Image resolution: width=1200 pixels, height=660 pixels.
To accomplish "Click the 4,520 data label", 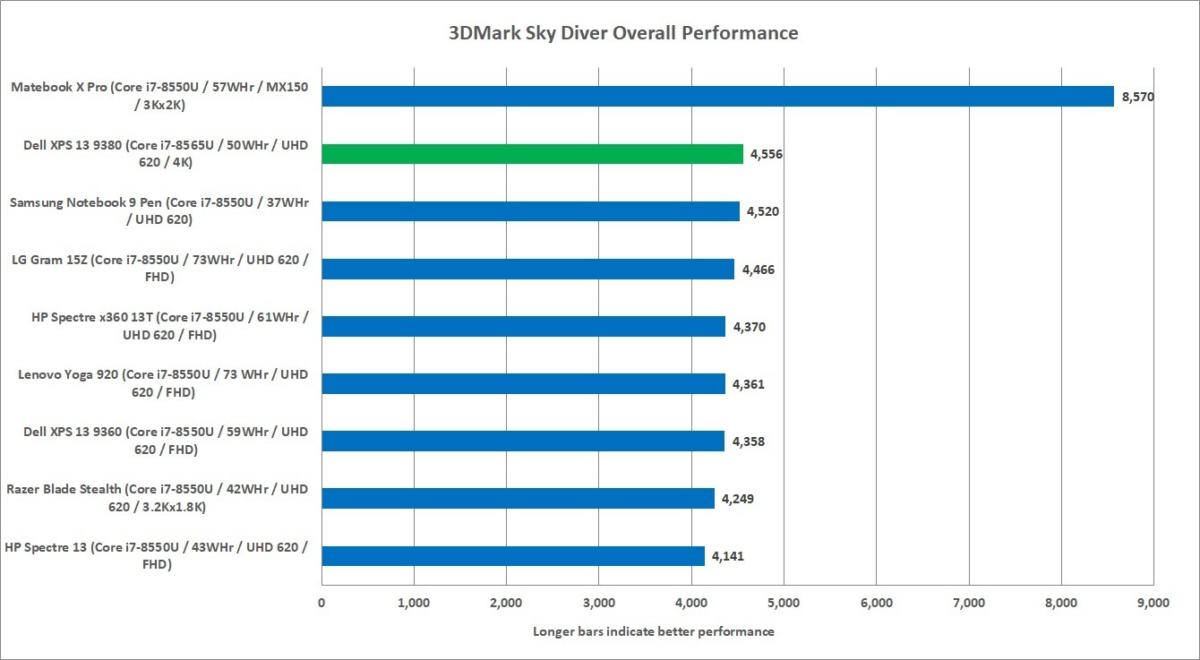I will [x=764, y=211].
